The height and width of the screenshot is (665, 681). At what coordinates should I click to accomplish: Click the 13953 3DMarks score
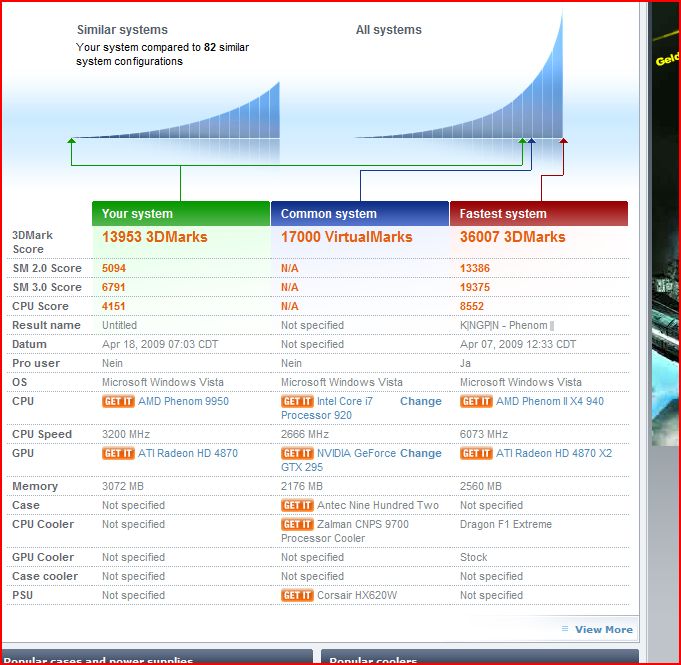pyautogui.click(x=155, y=237)
